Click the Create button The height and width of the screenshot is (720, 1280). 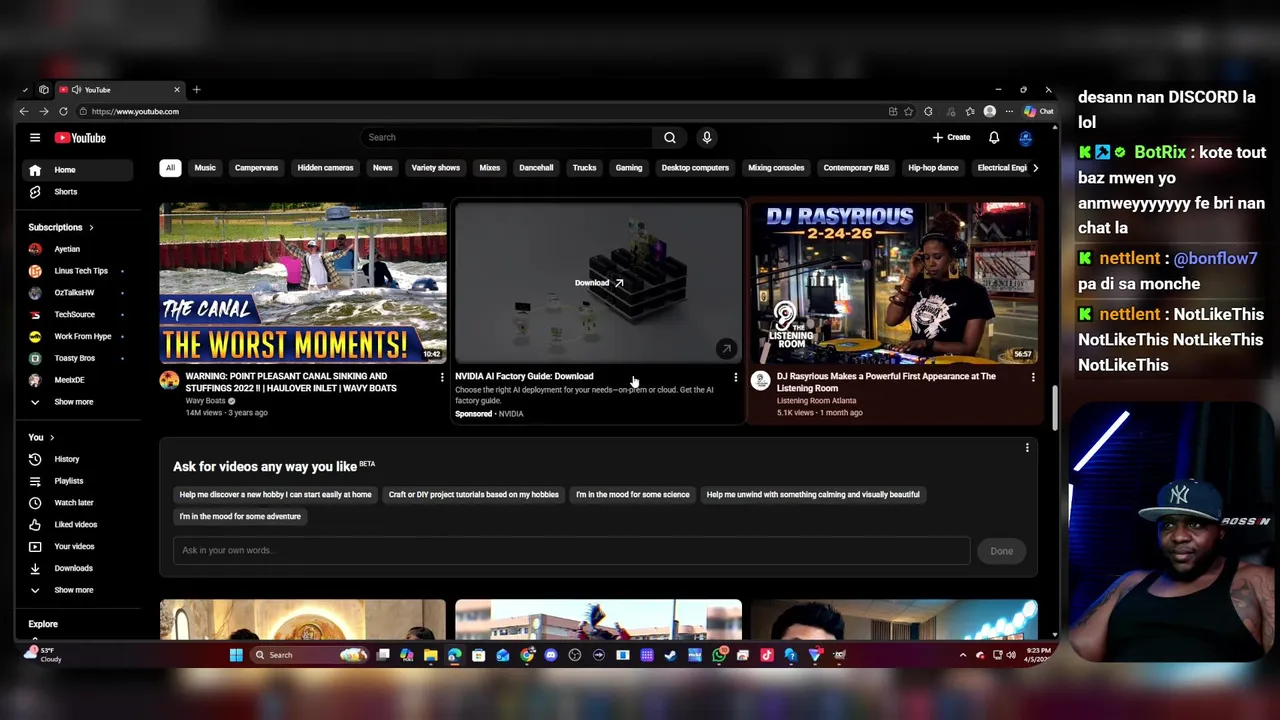point(951,138)
